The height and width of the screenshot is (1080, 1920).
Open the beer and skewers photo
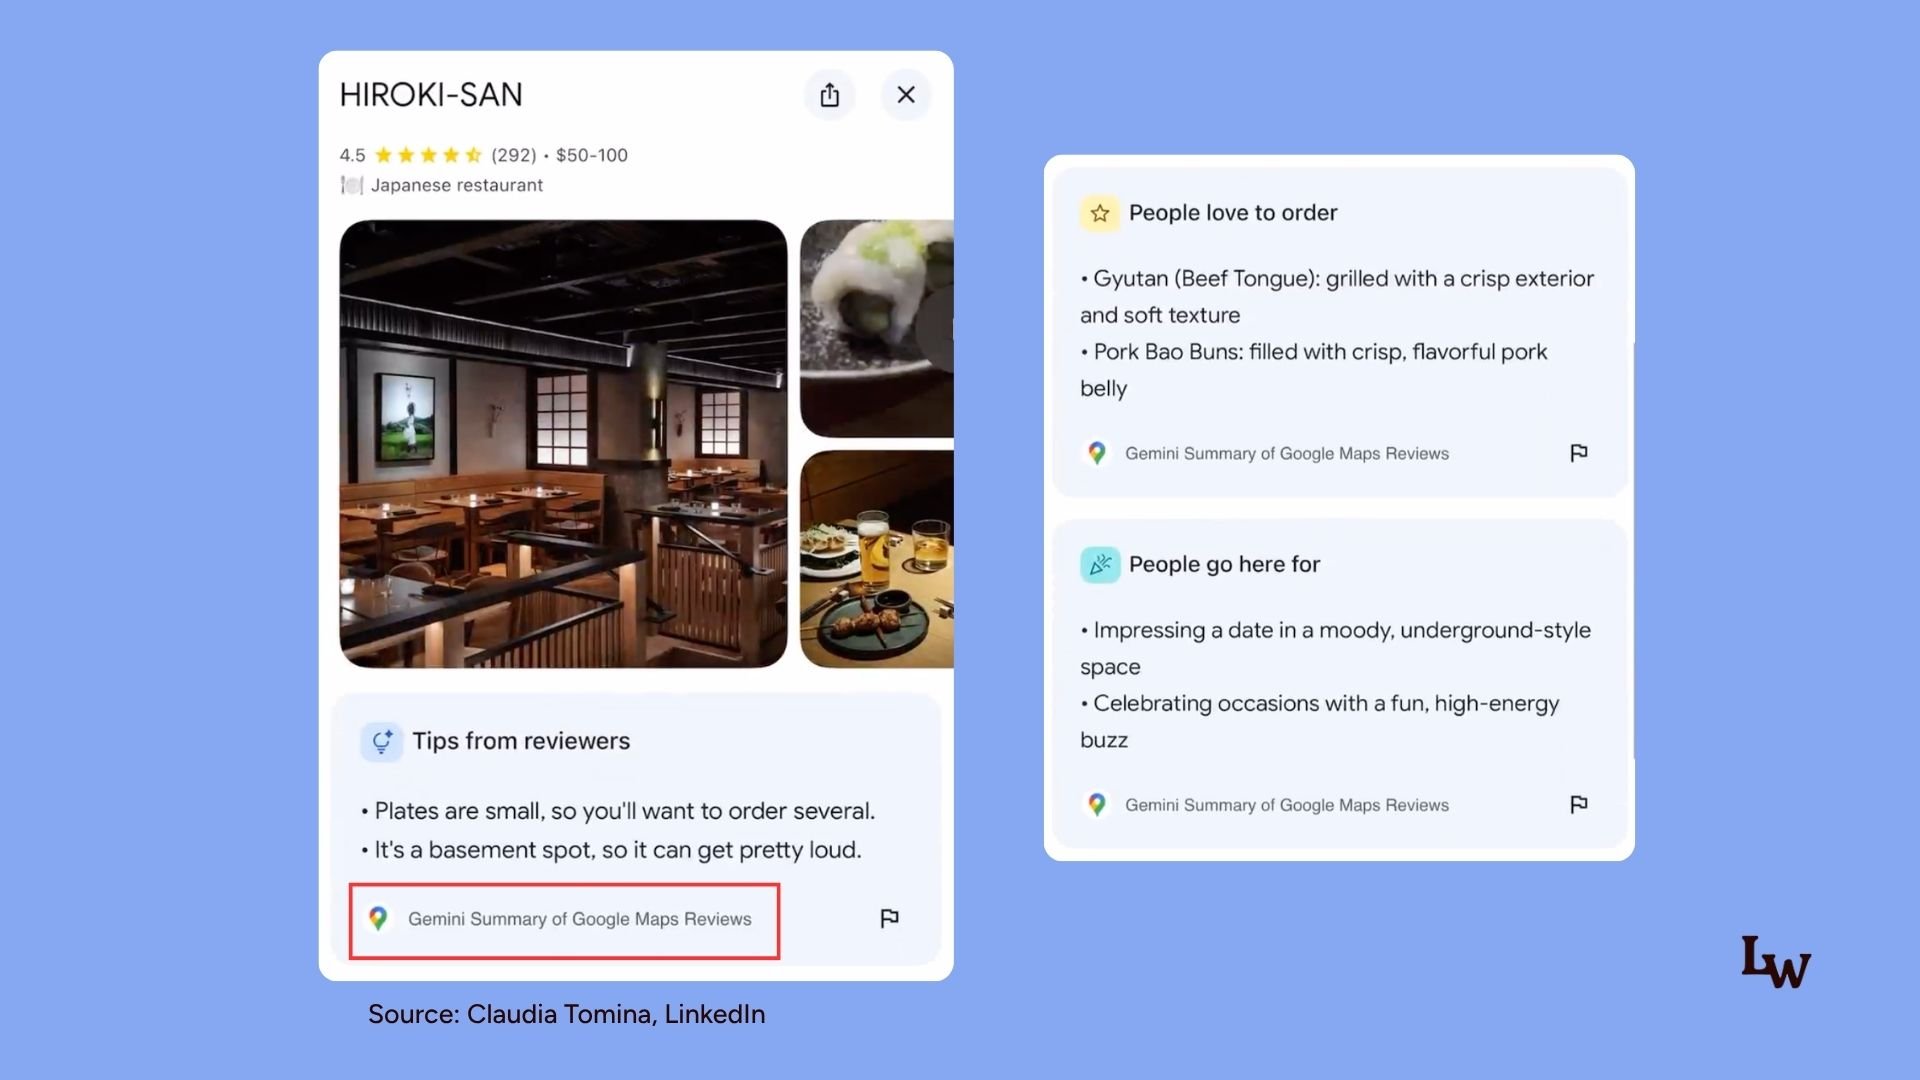coord(877,559)
